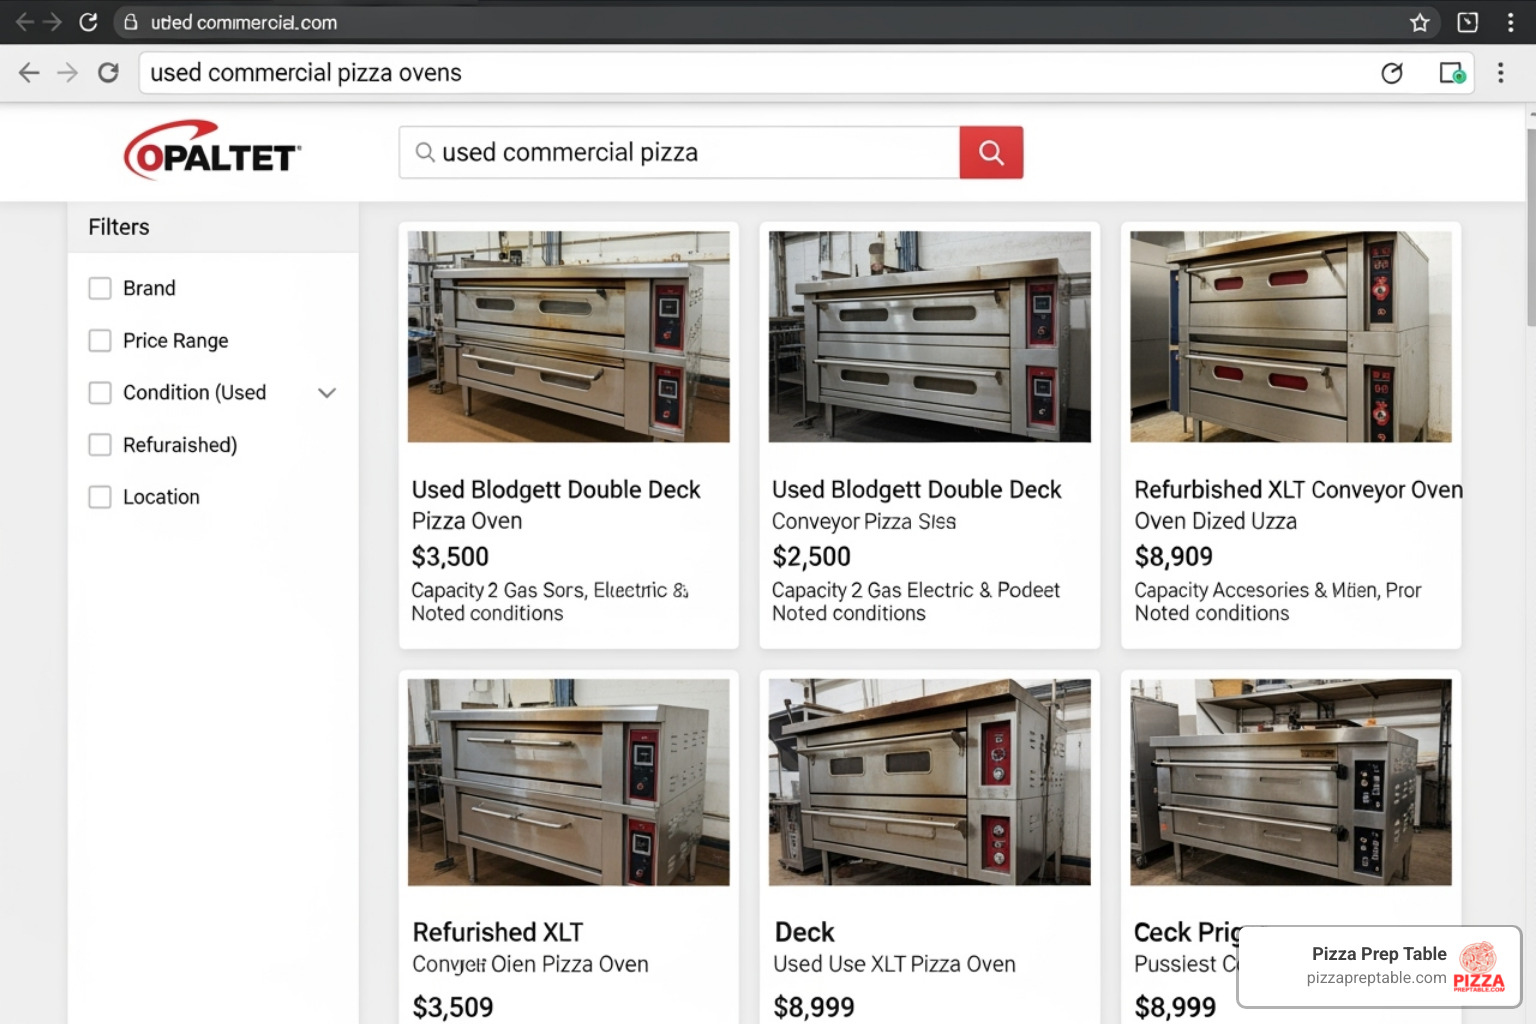This screenshot has height=1024, width=1536.
Task: Check the Price Range filter
Action: [x=100, y=341]
